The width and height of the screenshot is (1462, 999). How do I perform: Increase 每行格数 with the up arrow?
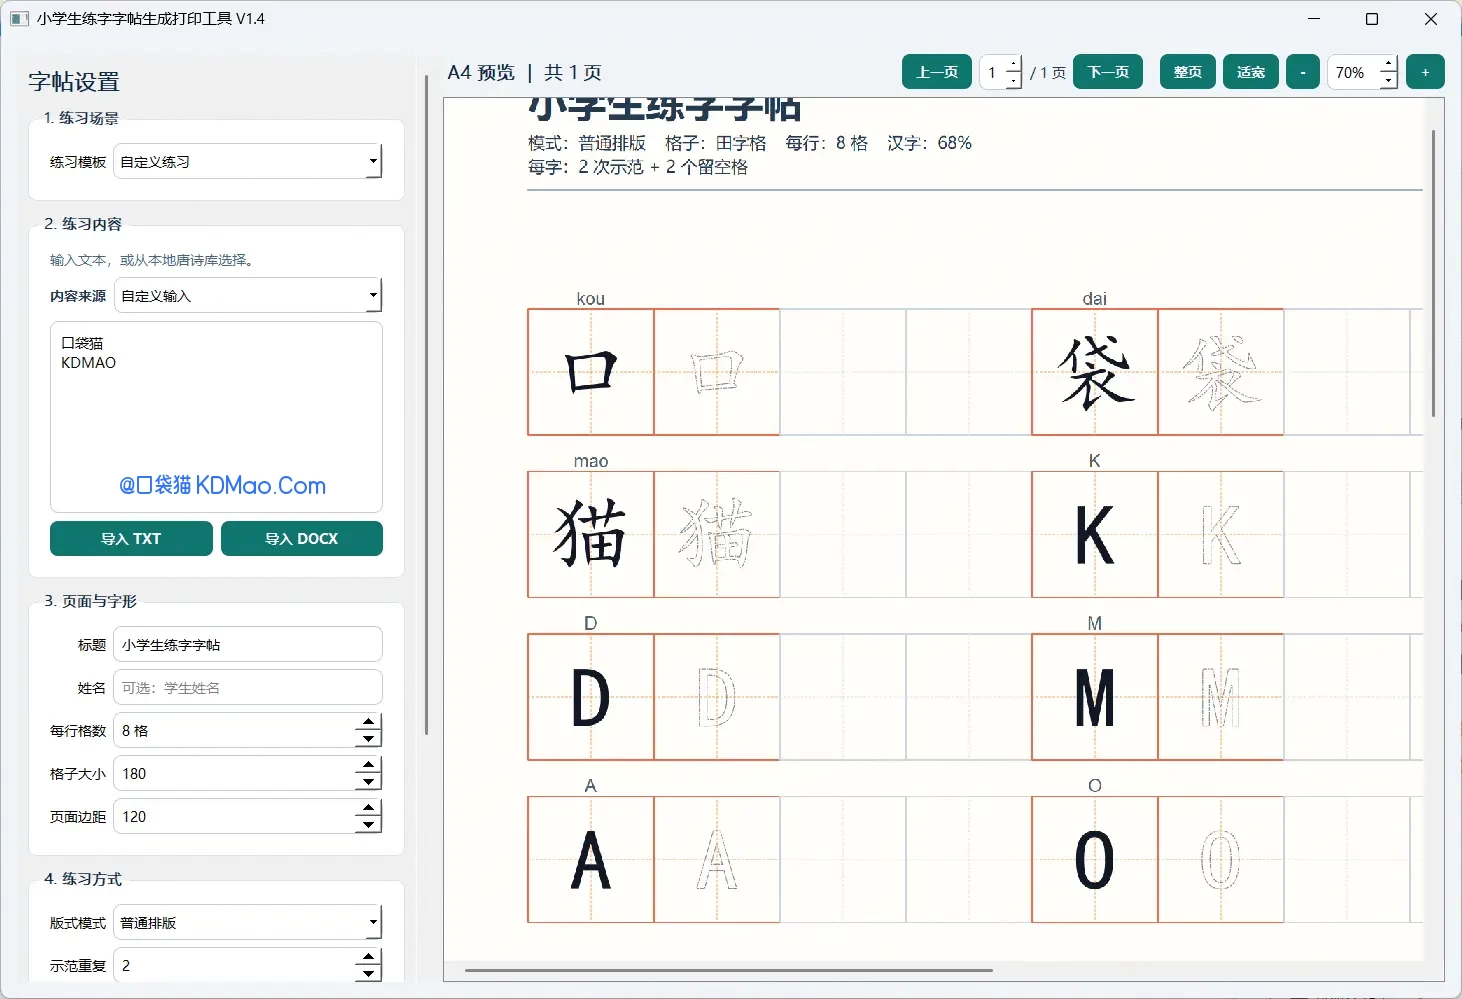click(x=368, y=722)
